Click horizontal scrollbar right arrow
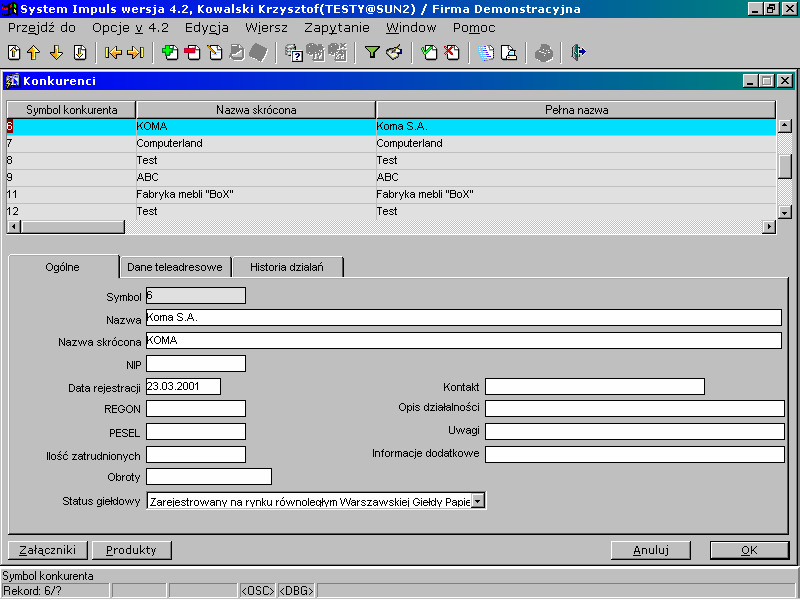 [769, 227]
